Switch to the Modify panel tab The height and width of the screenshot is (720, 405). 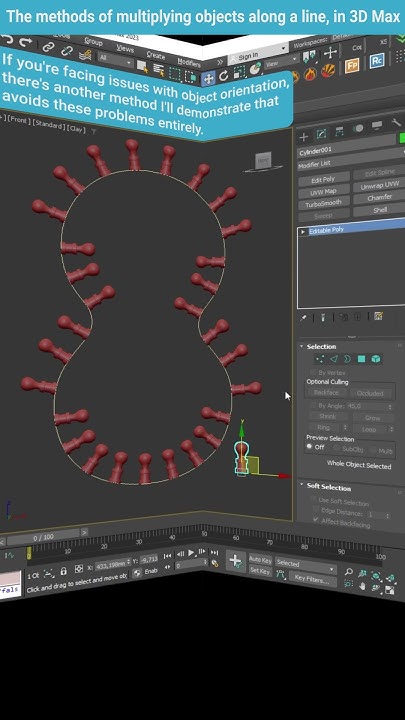coord(321,134)
